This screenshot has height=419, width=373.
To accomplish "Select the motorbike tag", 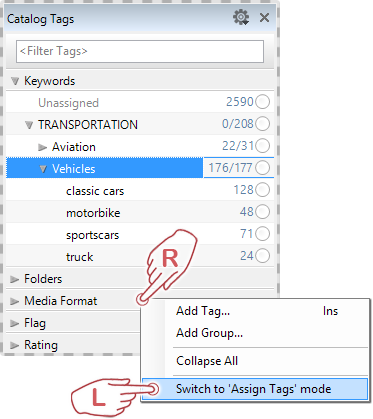I will click(x=93, y=213).
